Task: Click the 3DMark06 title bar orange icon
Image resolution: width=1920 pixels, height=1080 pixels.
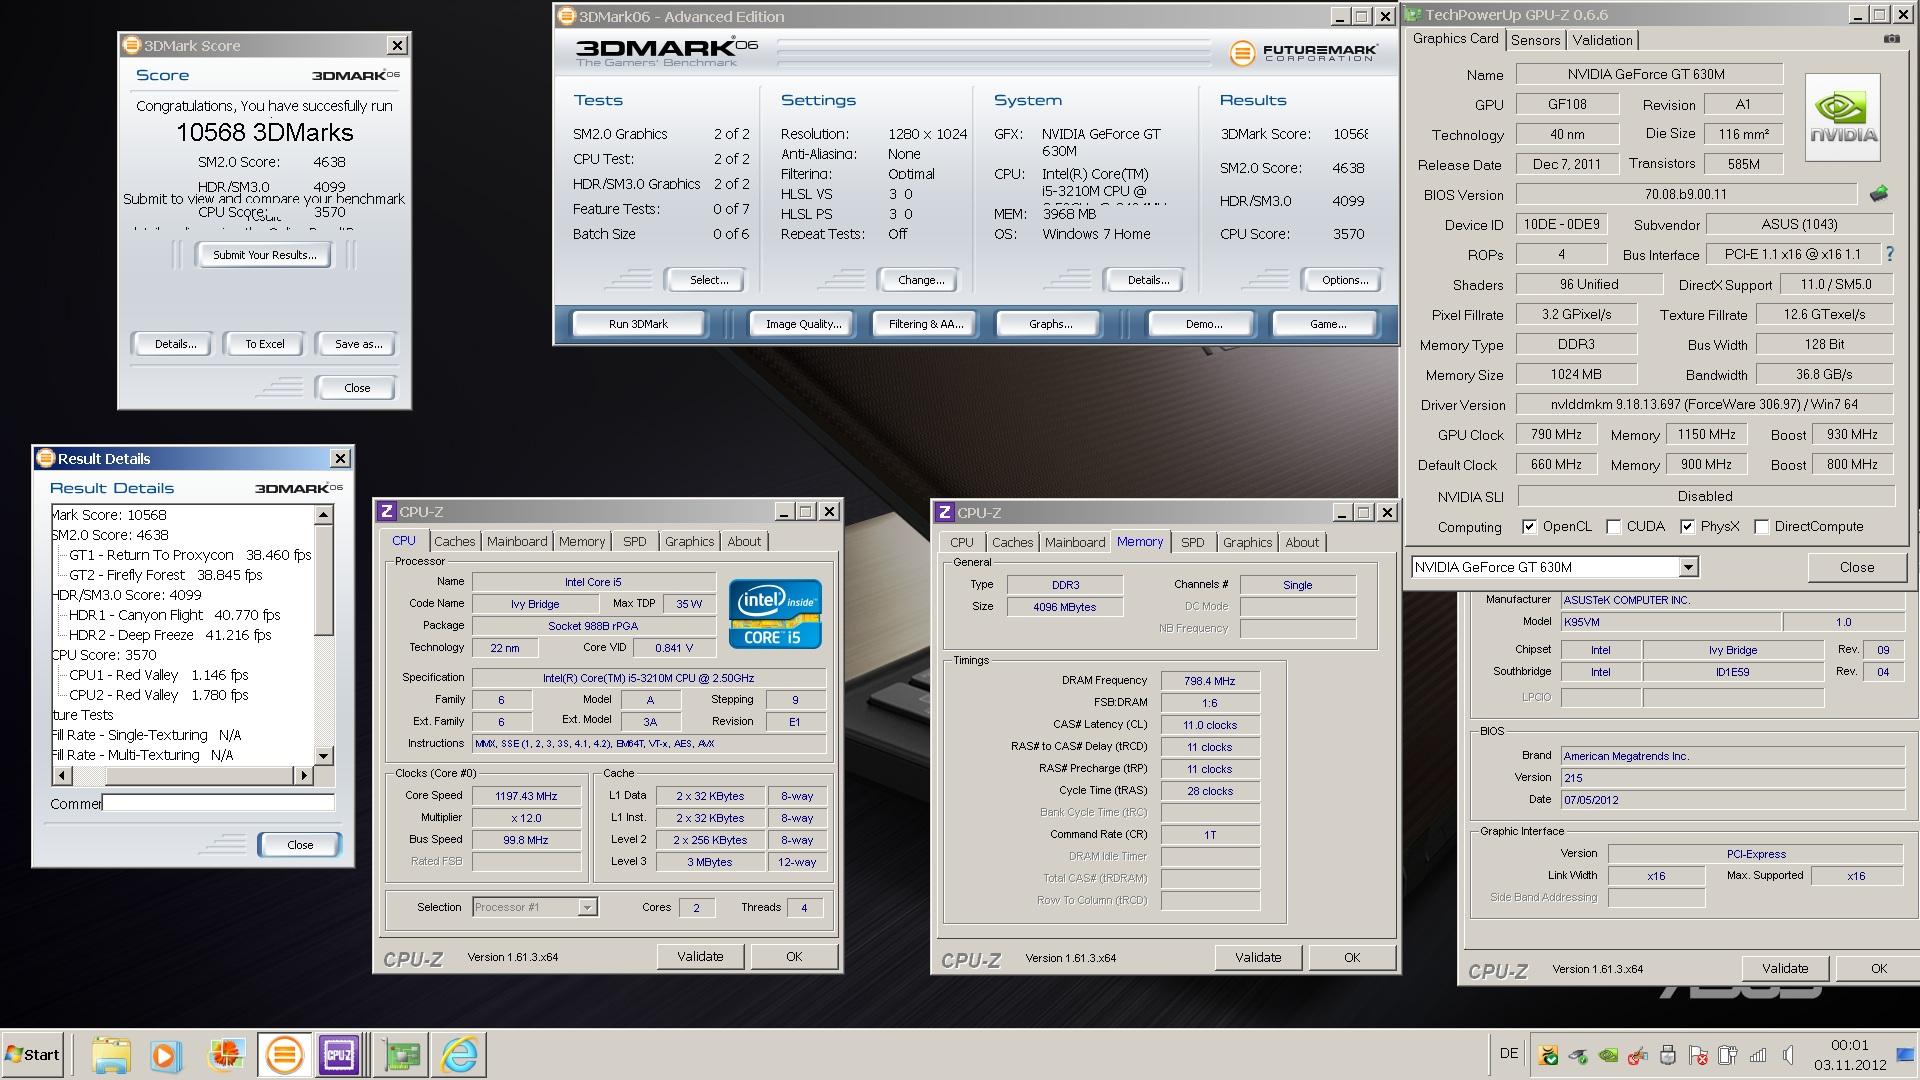Action: (x=567, y=16)
